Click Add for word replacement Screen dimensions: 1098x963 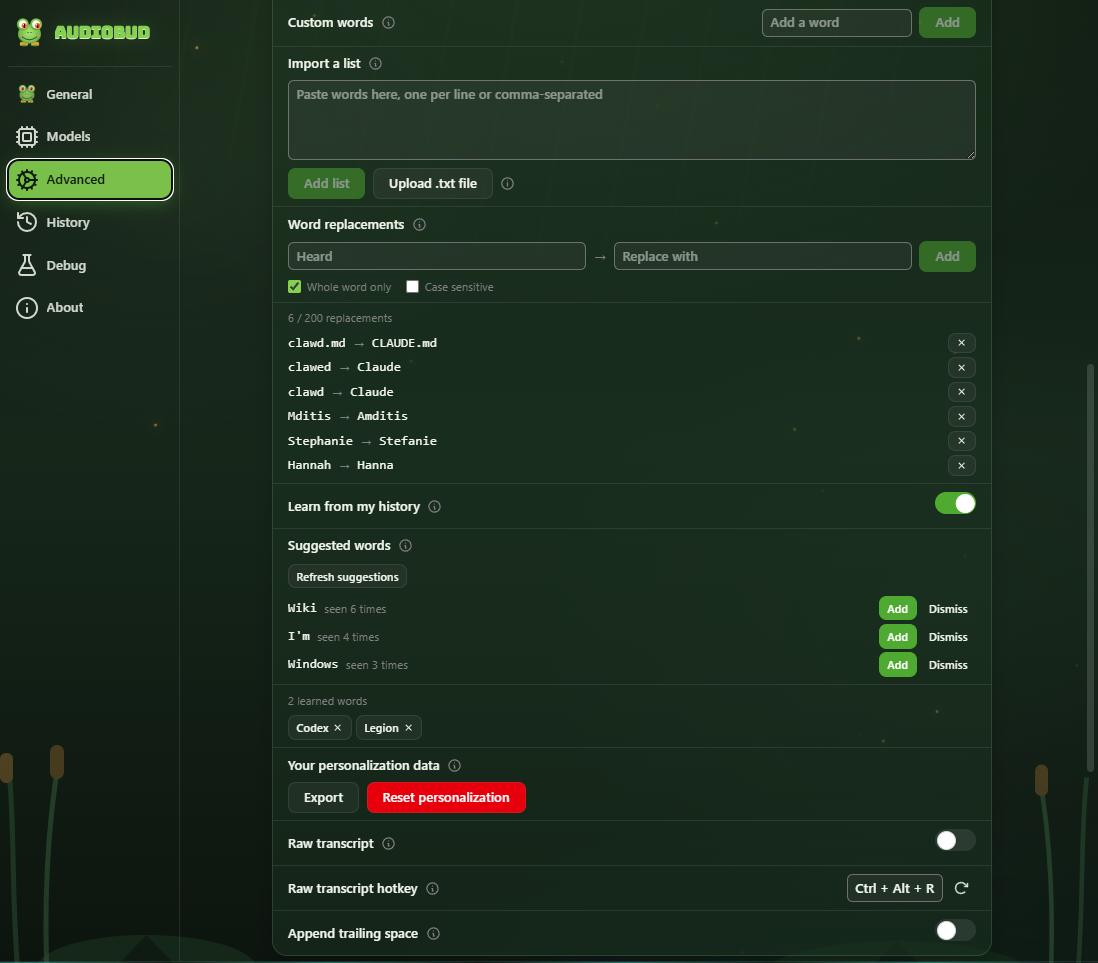[x=947, y=256]
